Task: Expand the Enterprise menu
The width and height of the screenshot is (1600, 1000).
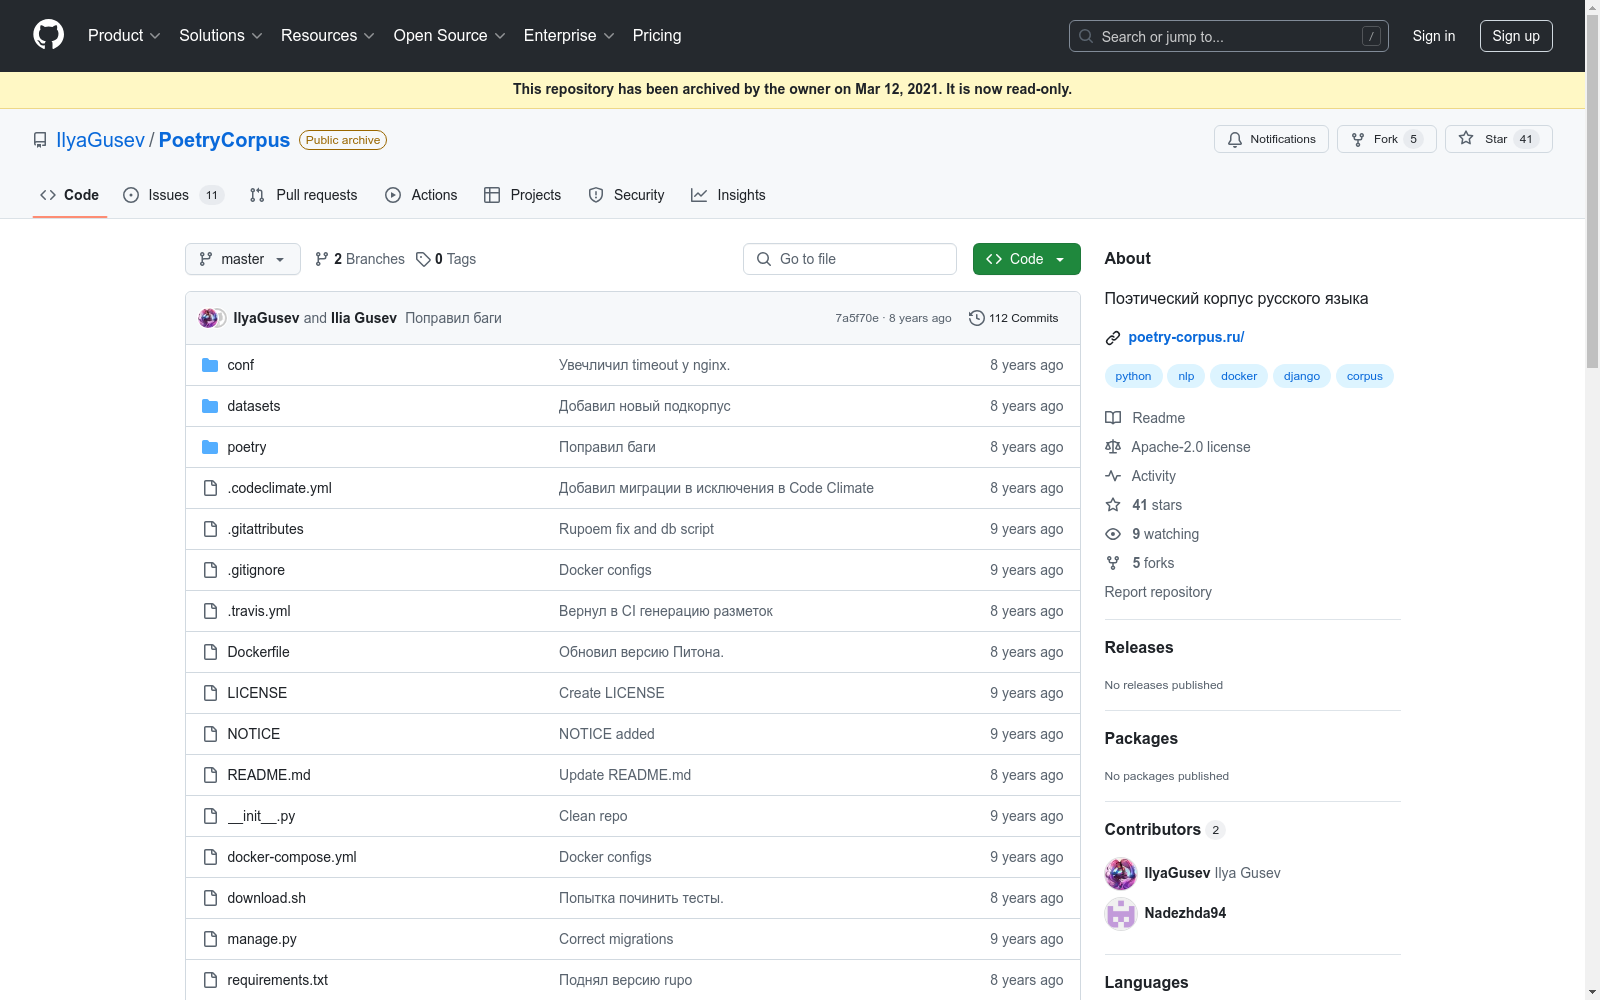Action: [569, 36]
